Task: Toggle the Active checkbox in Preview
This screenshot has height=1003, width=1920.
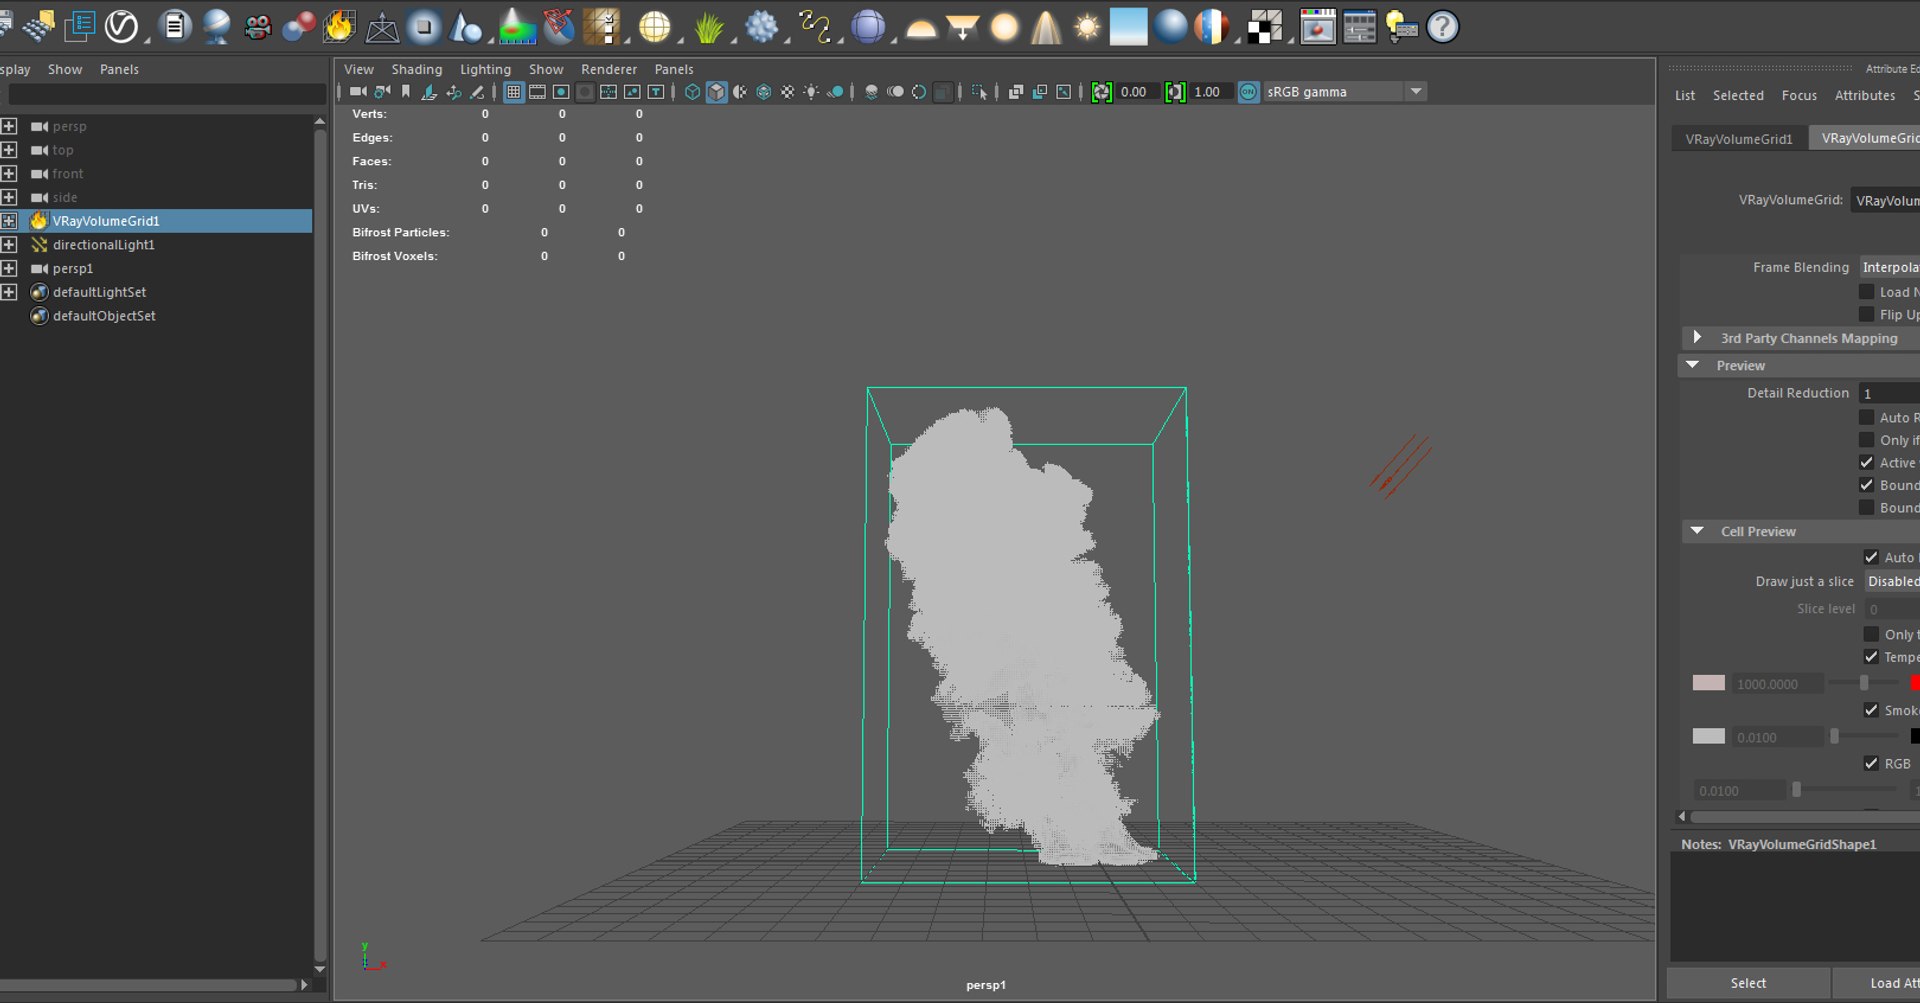Action: click(x=1866, y=462)
